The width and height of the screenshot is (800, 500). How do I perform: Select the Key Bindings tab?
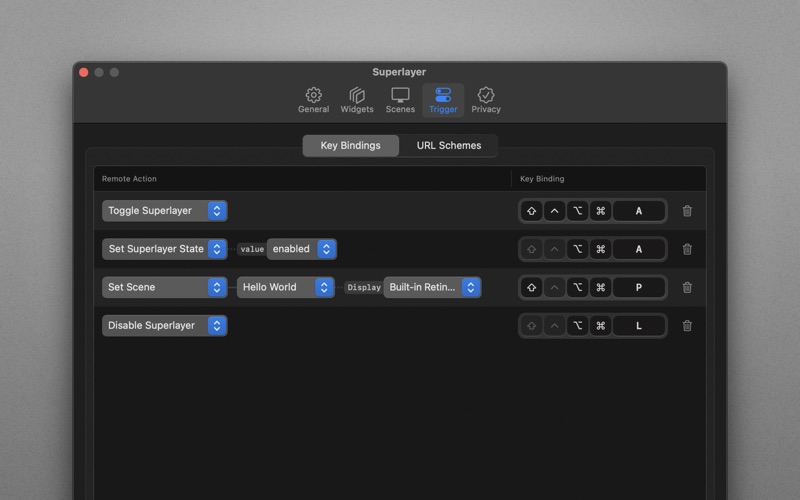point(350,146)
